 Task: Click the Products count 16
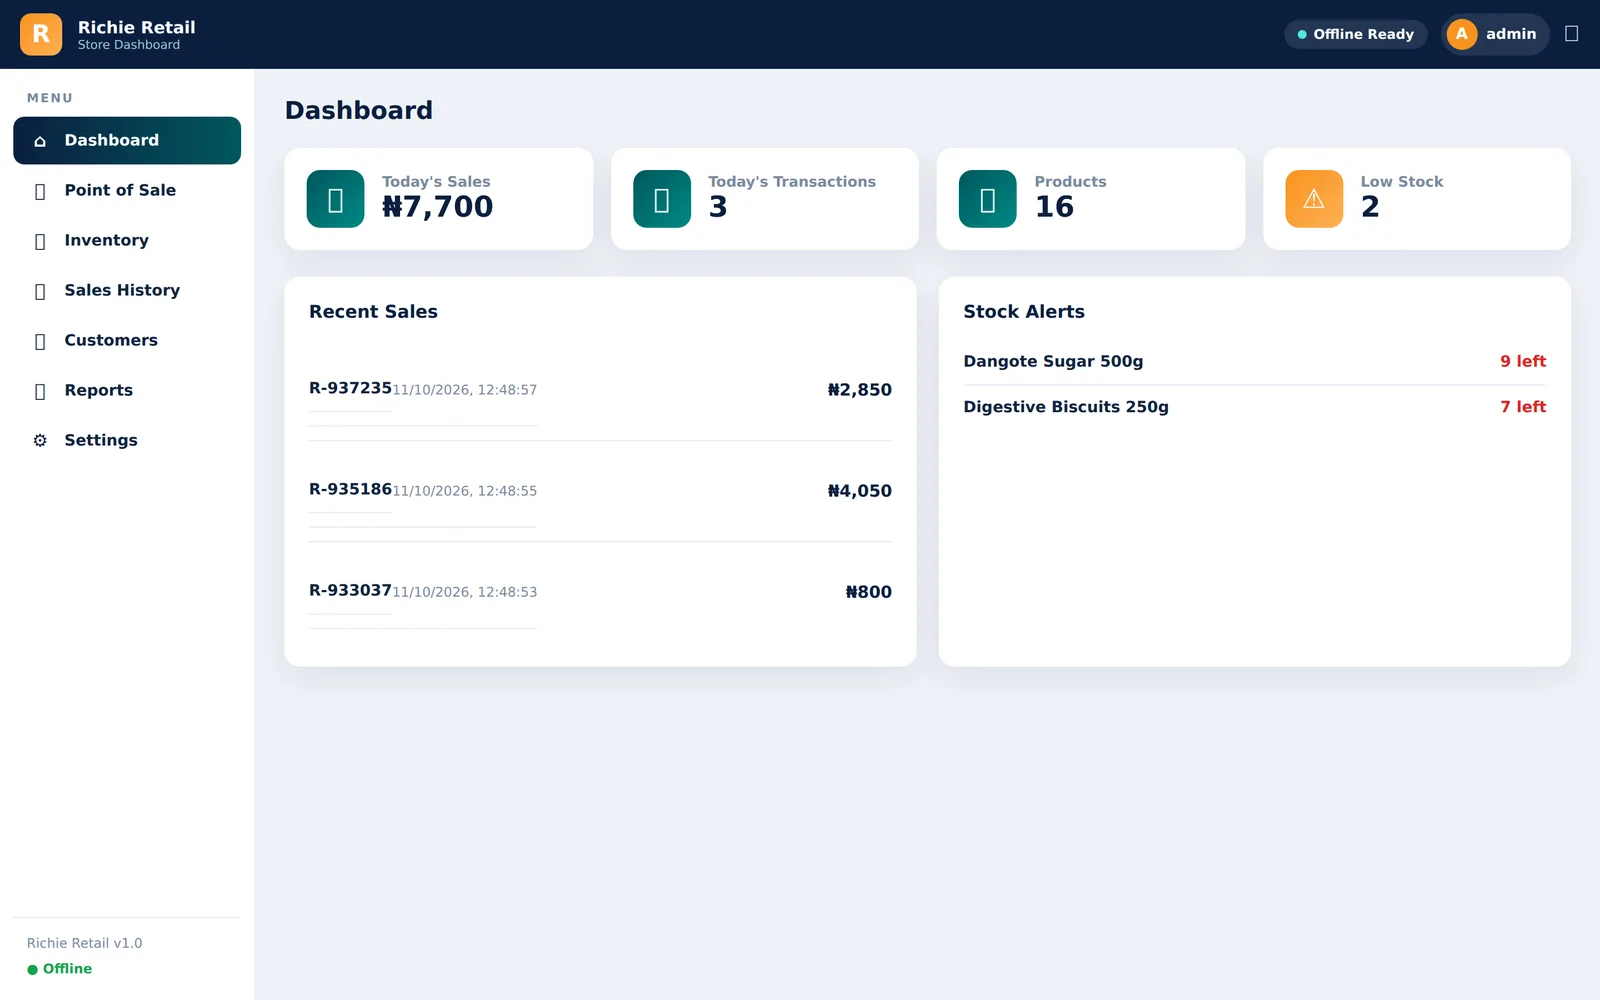coord(1054,207)
